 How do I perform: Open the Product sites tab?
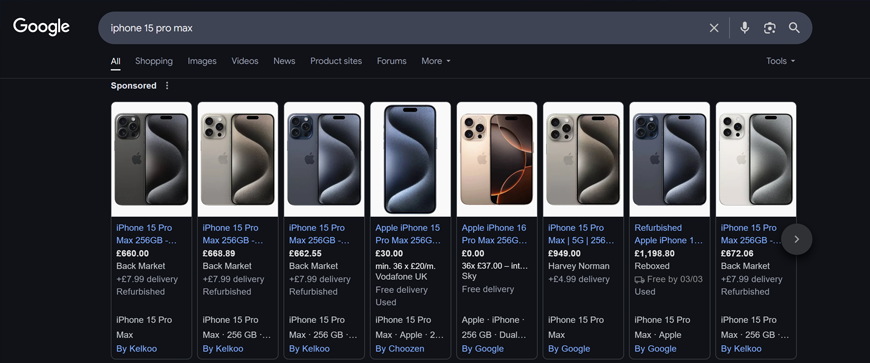click(336, 61)
